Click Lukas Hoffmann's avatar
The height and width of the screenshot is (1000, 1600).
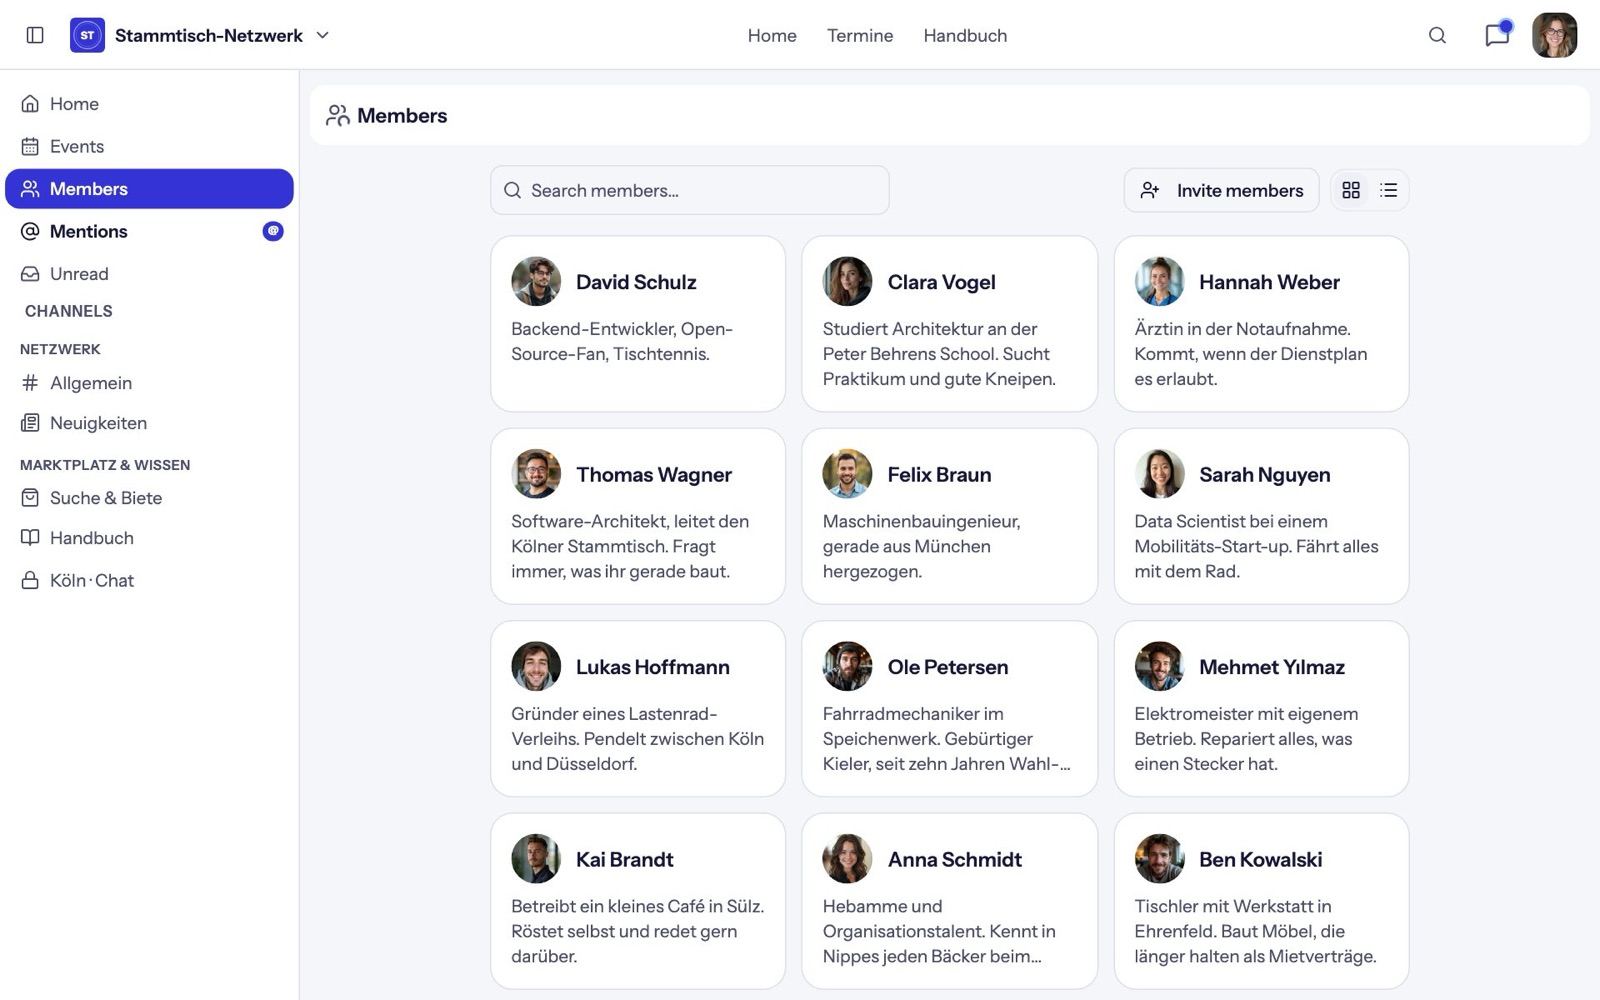[x=536, y=666]
